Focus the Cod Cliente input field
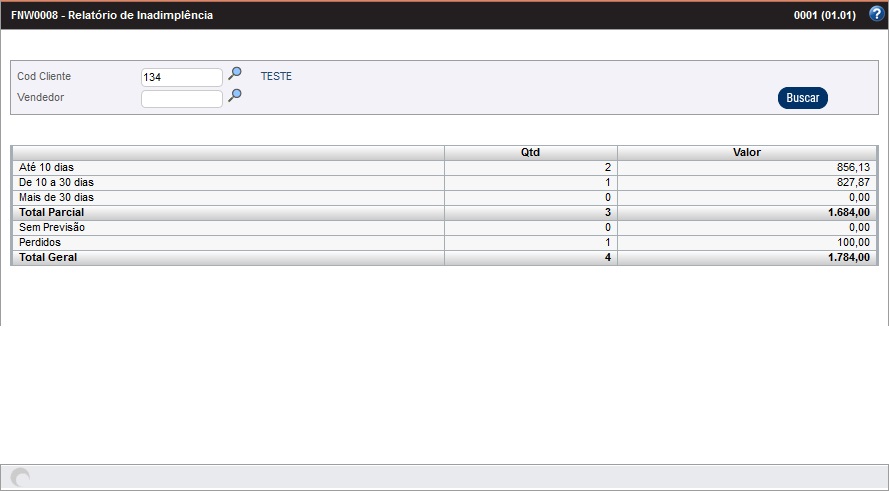 tap(181, 77)
